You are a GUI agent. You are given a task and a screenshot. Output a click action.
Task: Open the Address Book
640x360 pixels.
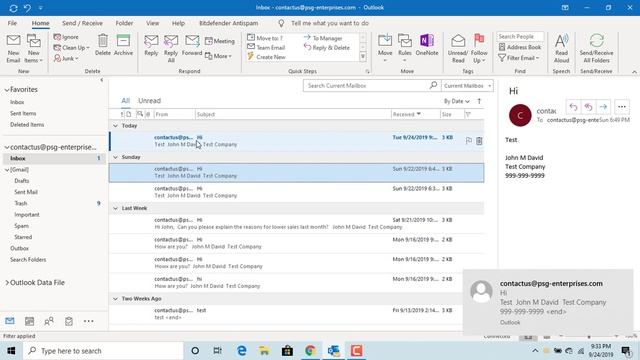click(520, 47)
